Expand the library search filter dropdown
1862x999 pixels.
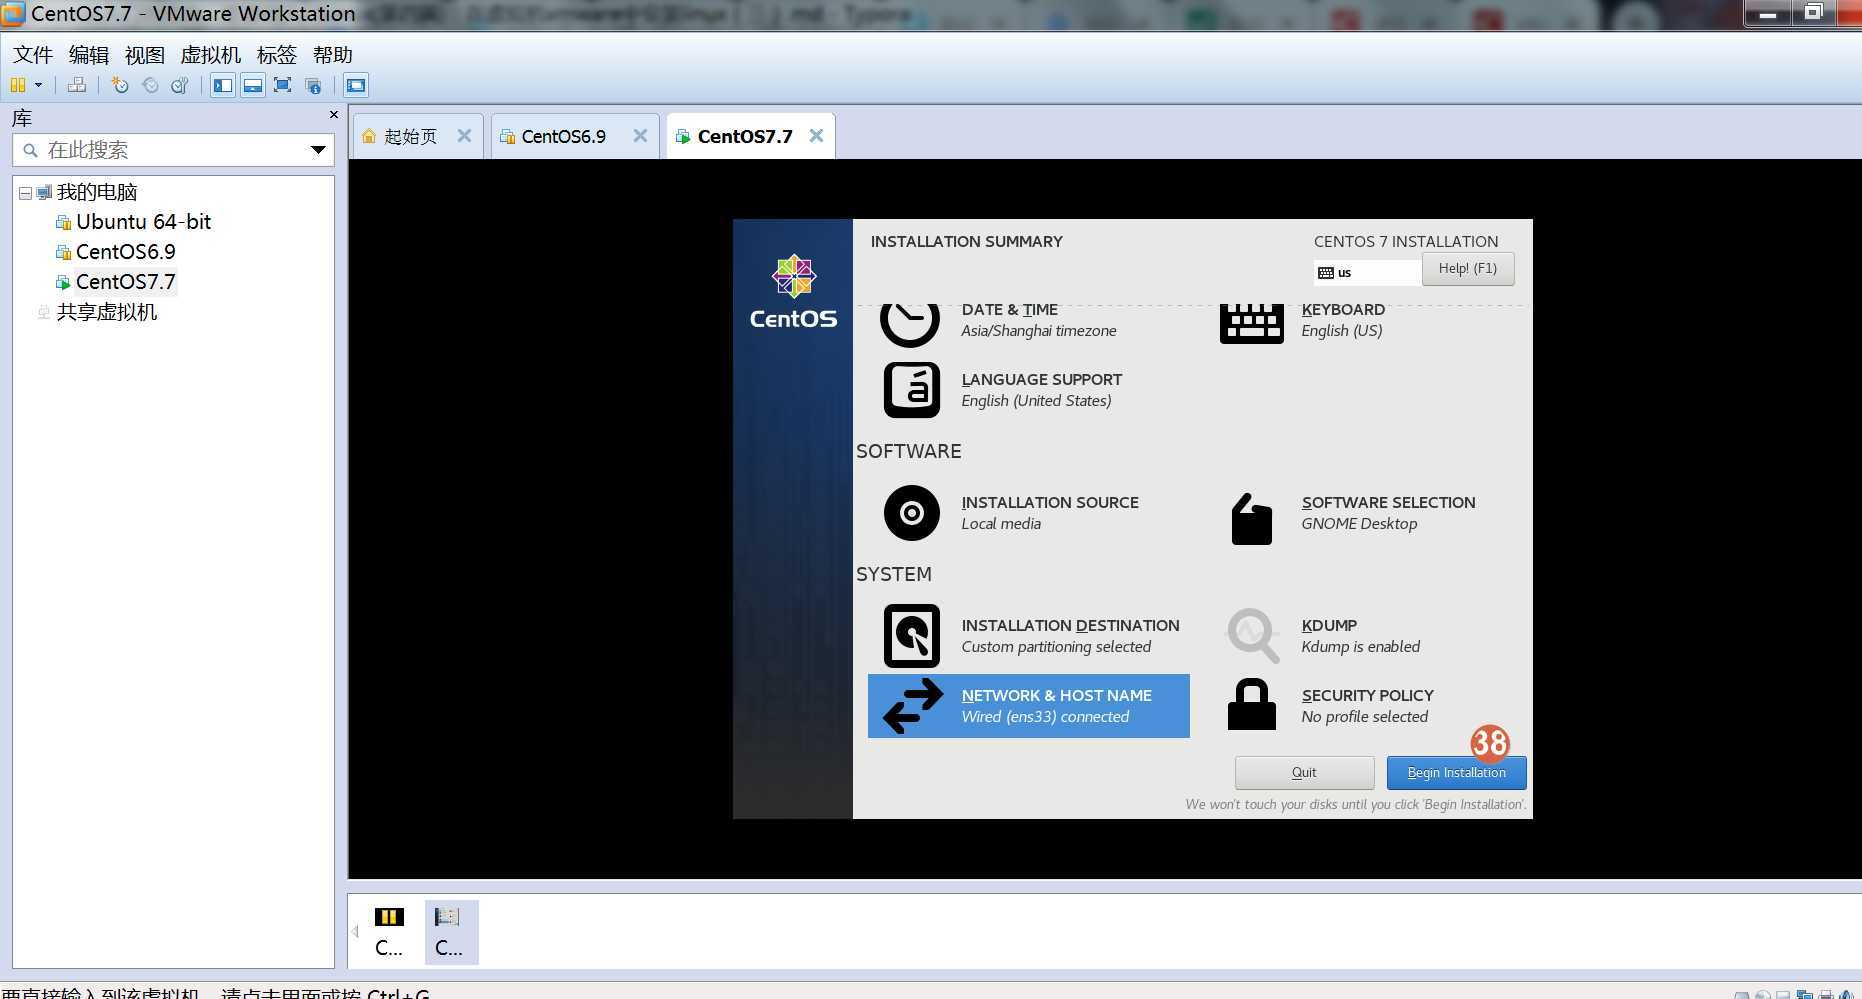point(318,150)
